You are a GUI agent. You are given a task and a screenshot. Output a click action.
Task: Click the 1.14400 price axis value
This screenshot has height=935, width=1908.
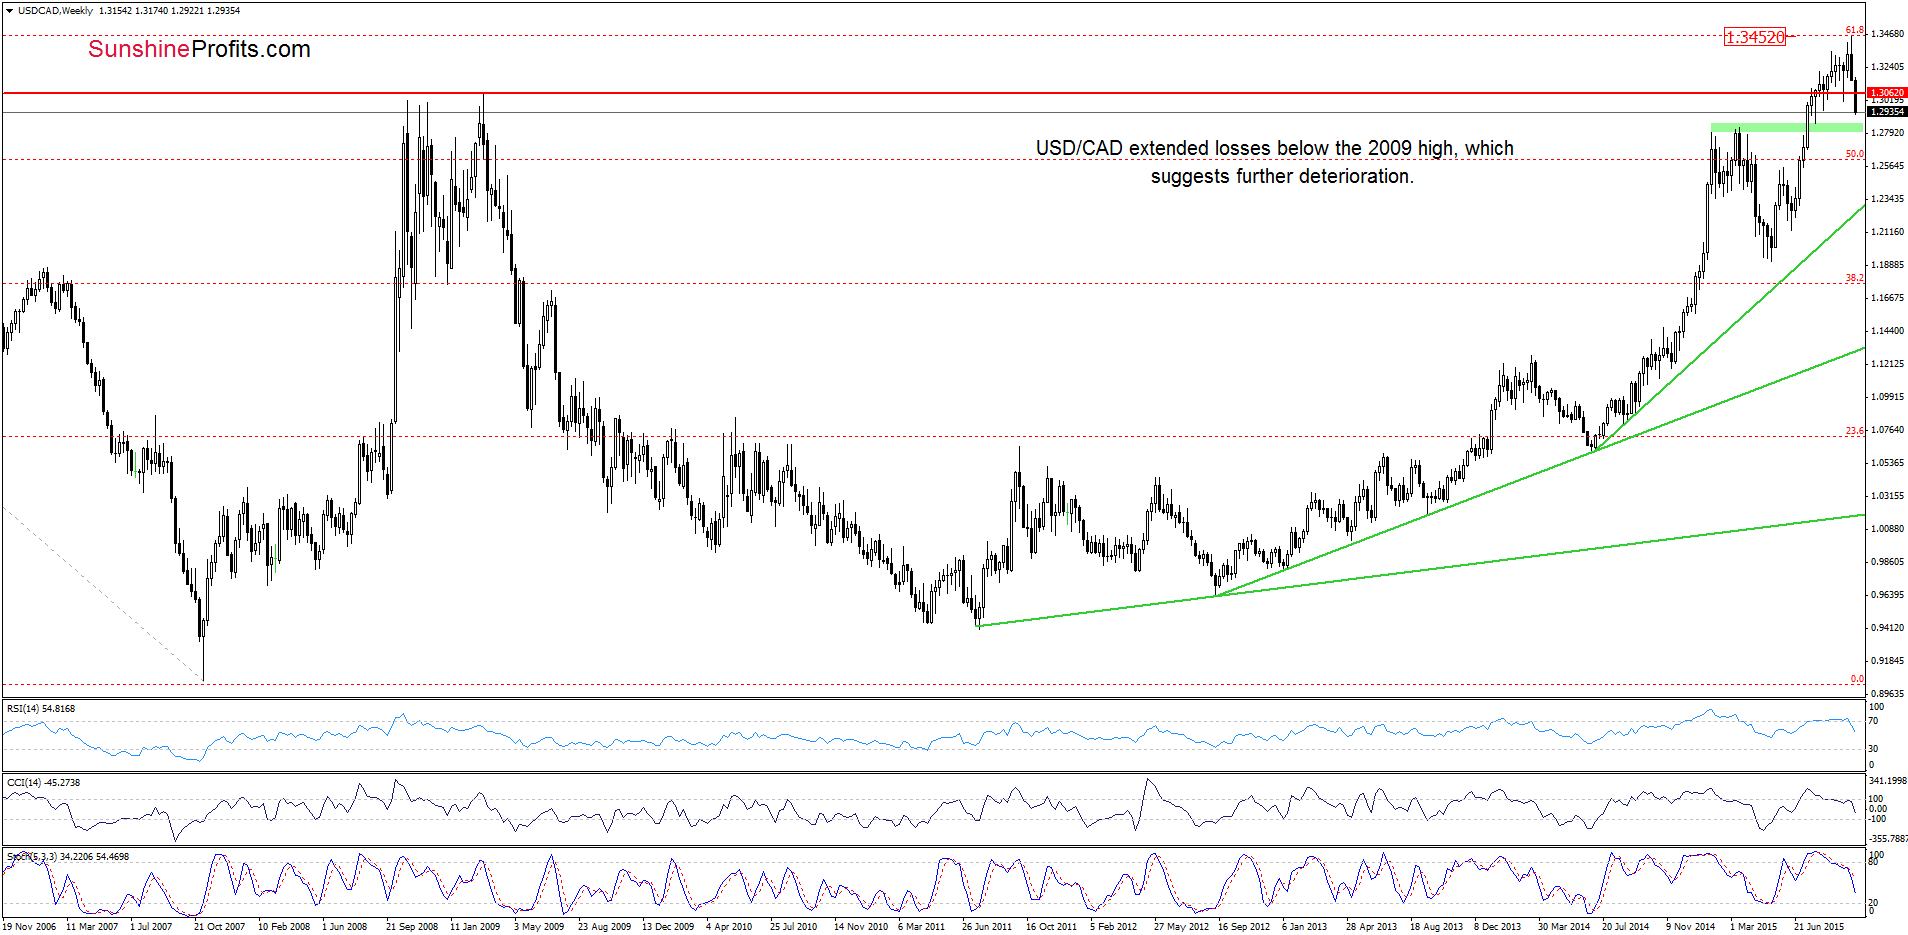pos(1887,331)
